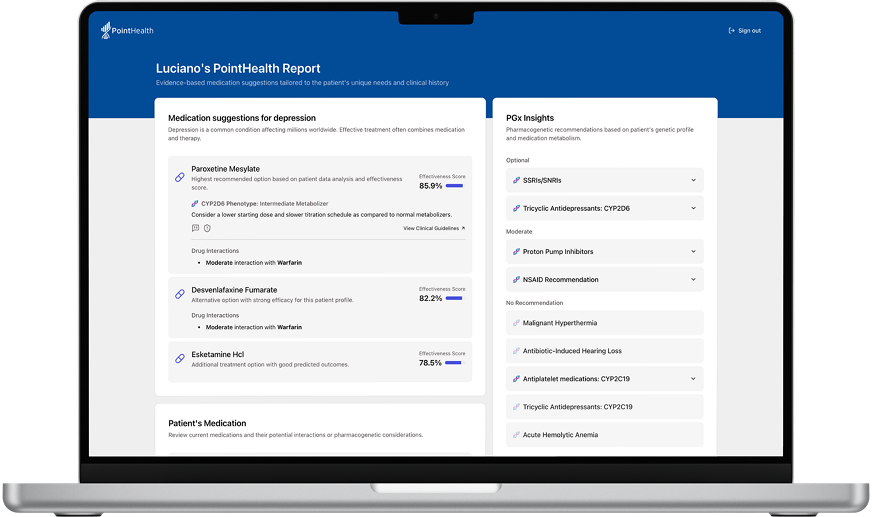Click the Optional section label
This screenshot has height=517, width=872.
518,160
